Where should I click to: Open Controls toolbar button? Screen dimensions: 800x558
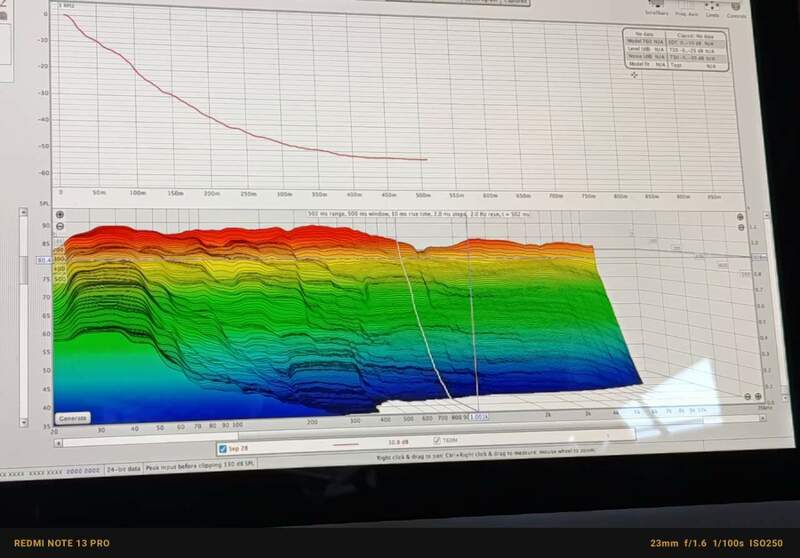pos(736,9)
